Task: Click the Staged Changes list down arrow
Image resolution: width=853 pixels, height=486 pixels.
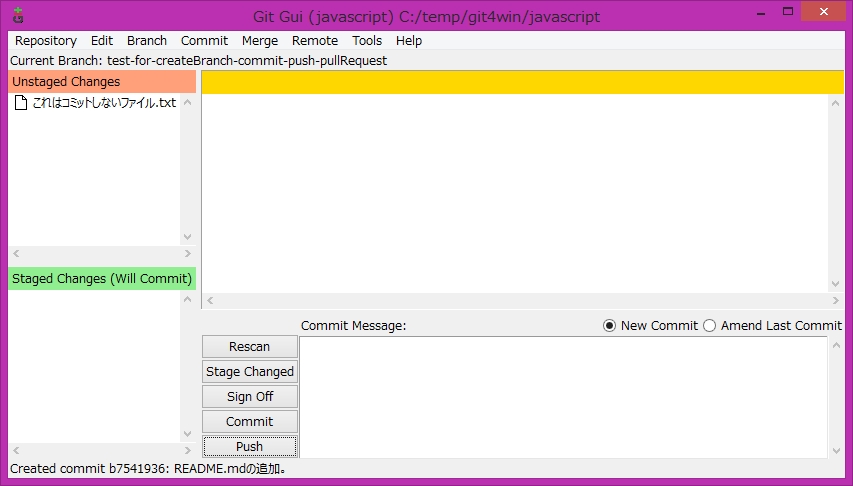Action: pyautogui.click(x=188, y=434)
